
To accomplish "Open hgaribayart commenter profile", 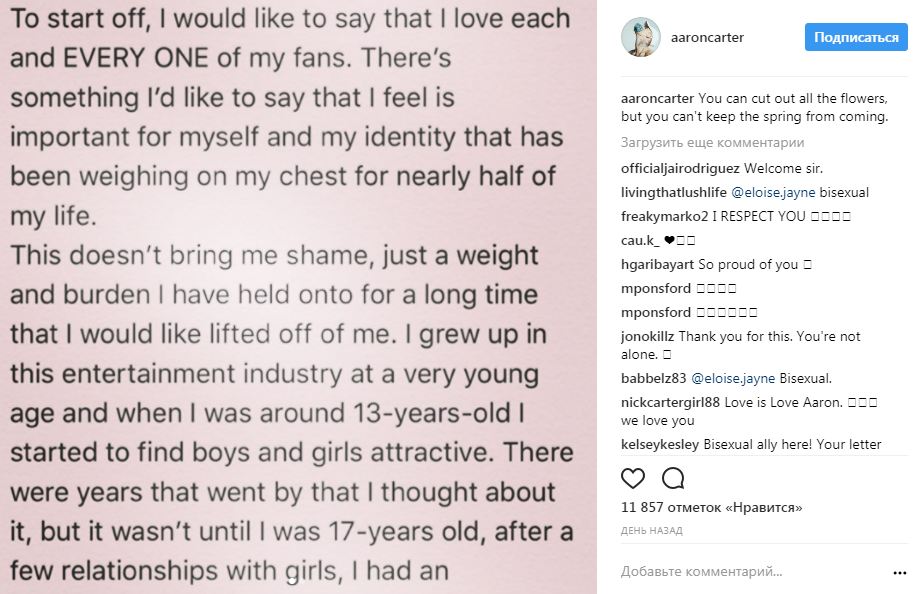I will point(657,264).
